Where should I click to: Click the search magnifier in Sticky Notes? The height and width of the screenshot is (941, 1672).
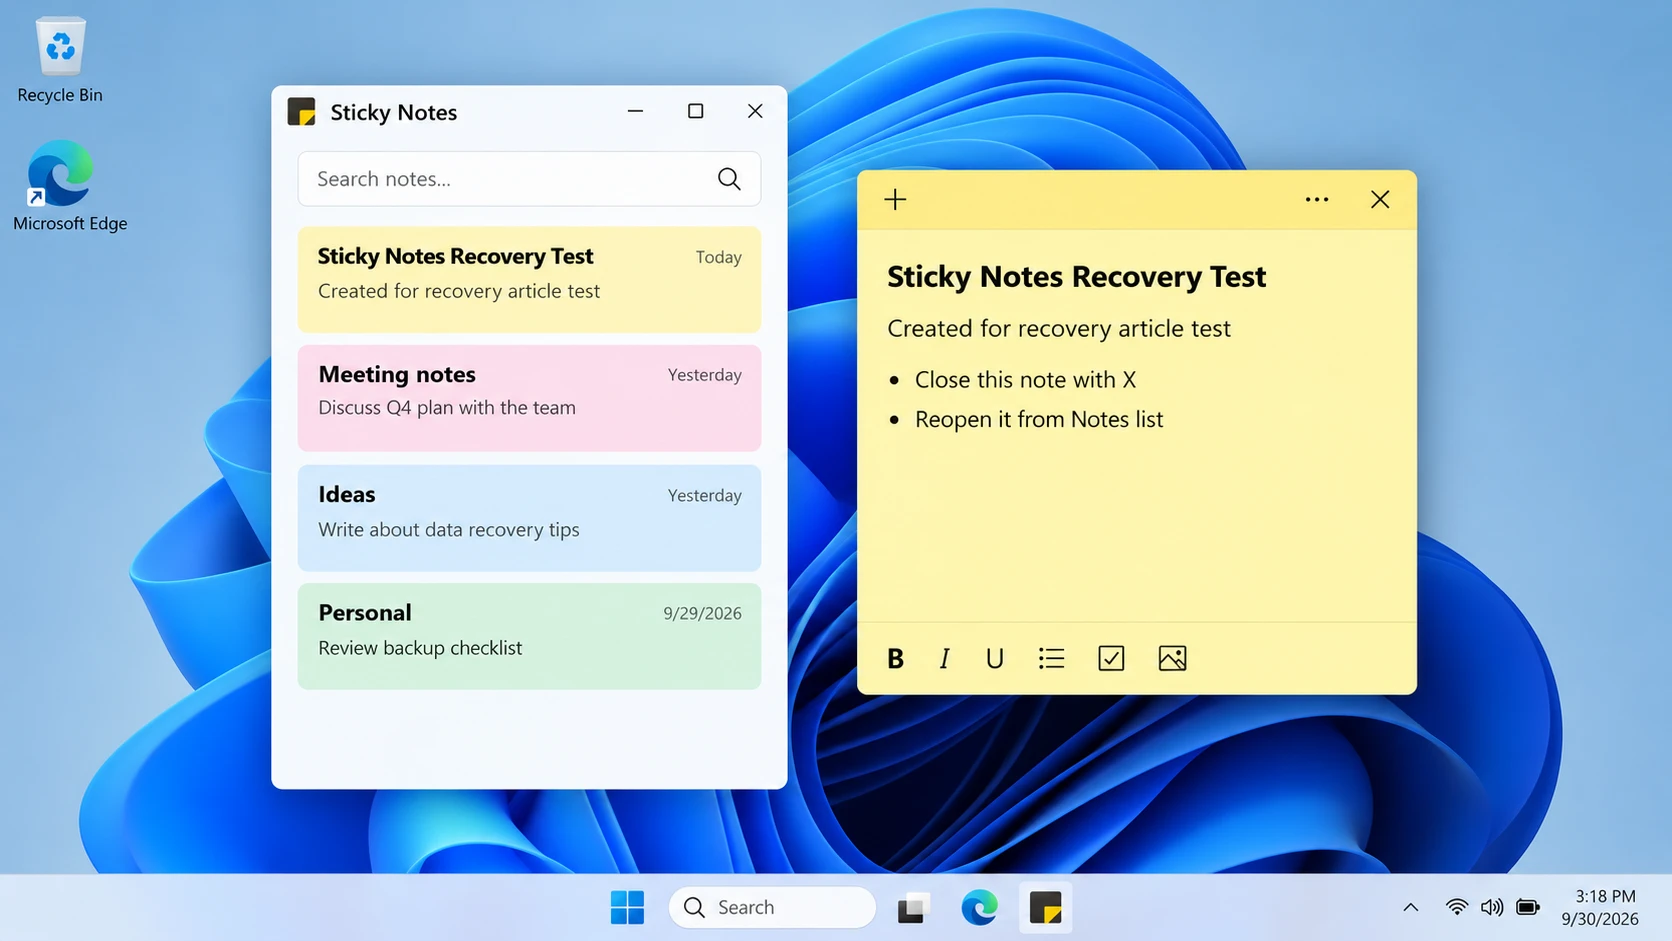(x=729, y=179)
